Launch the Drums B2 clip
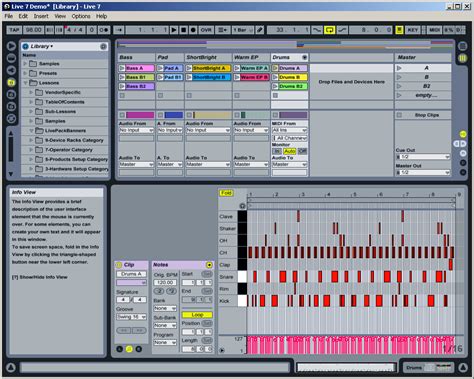Viewport: 474px width, 379px height. pyautogui.click(x=290, y=86)
